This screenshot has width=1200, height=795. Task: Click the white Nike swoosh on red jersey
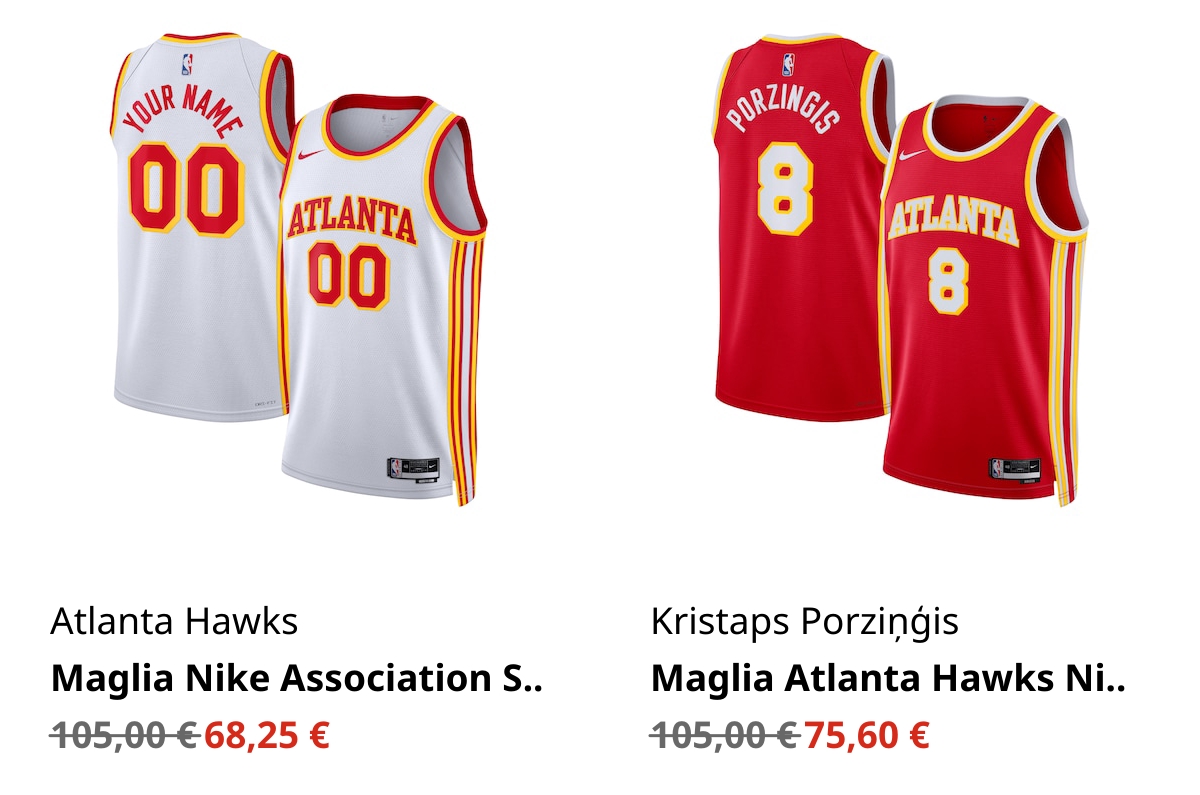[x=912, y=155]
